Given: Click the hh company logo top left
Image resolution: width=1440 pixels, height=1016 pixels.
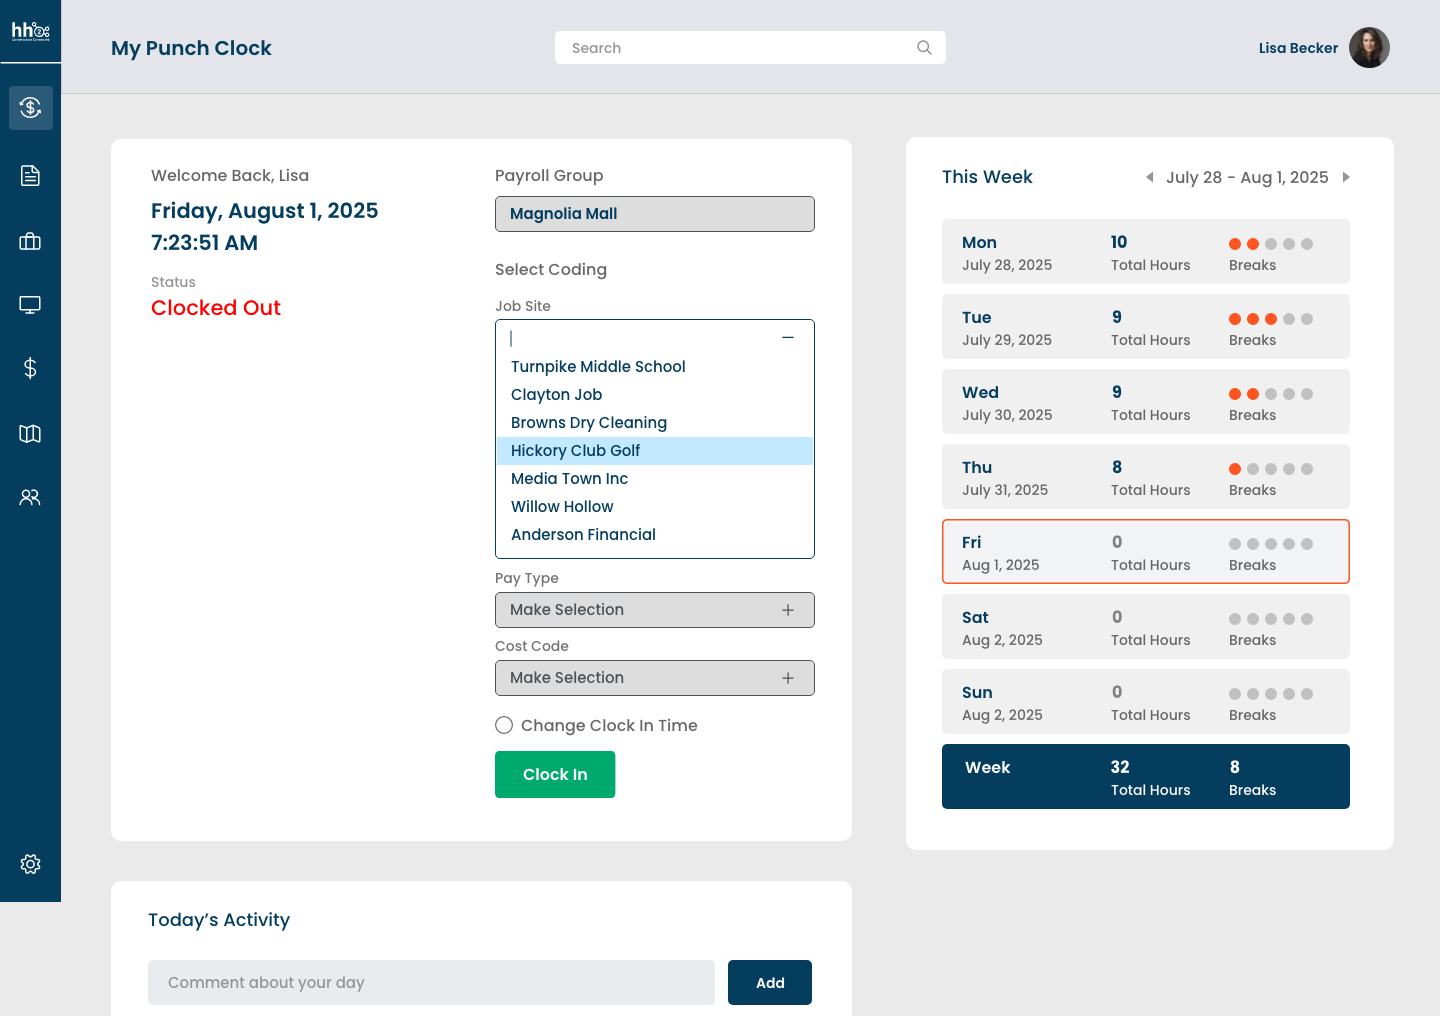Looking at the screenshot, I should click(x=30, y=31).
